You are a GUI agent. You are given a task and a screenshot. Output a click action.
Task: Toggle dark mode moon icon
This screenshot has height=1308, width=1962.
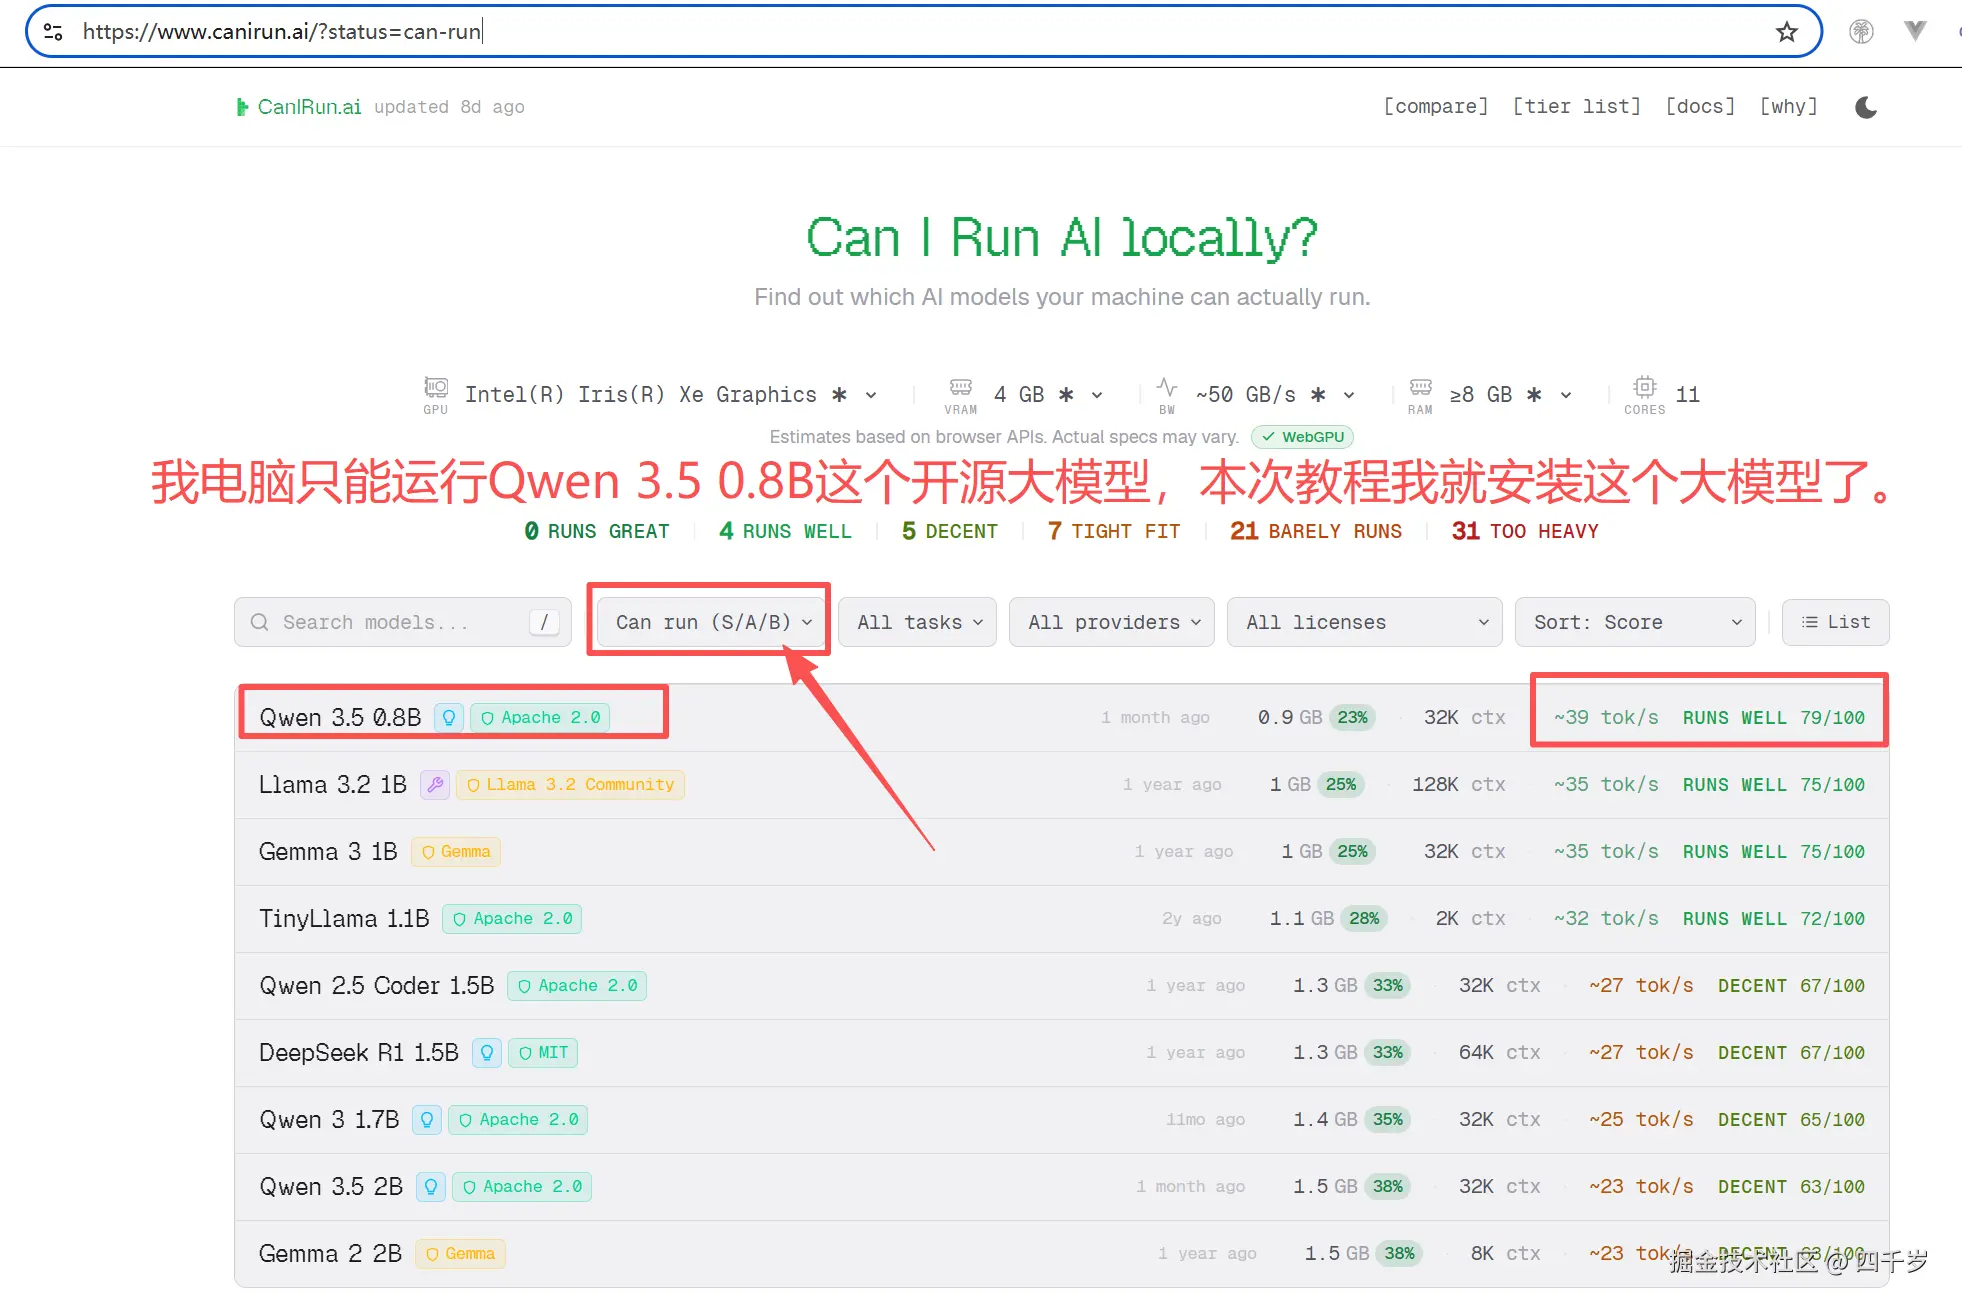[1865, 107]
